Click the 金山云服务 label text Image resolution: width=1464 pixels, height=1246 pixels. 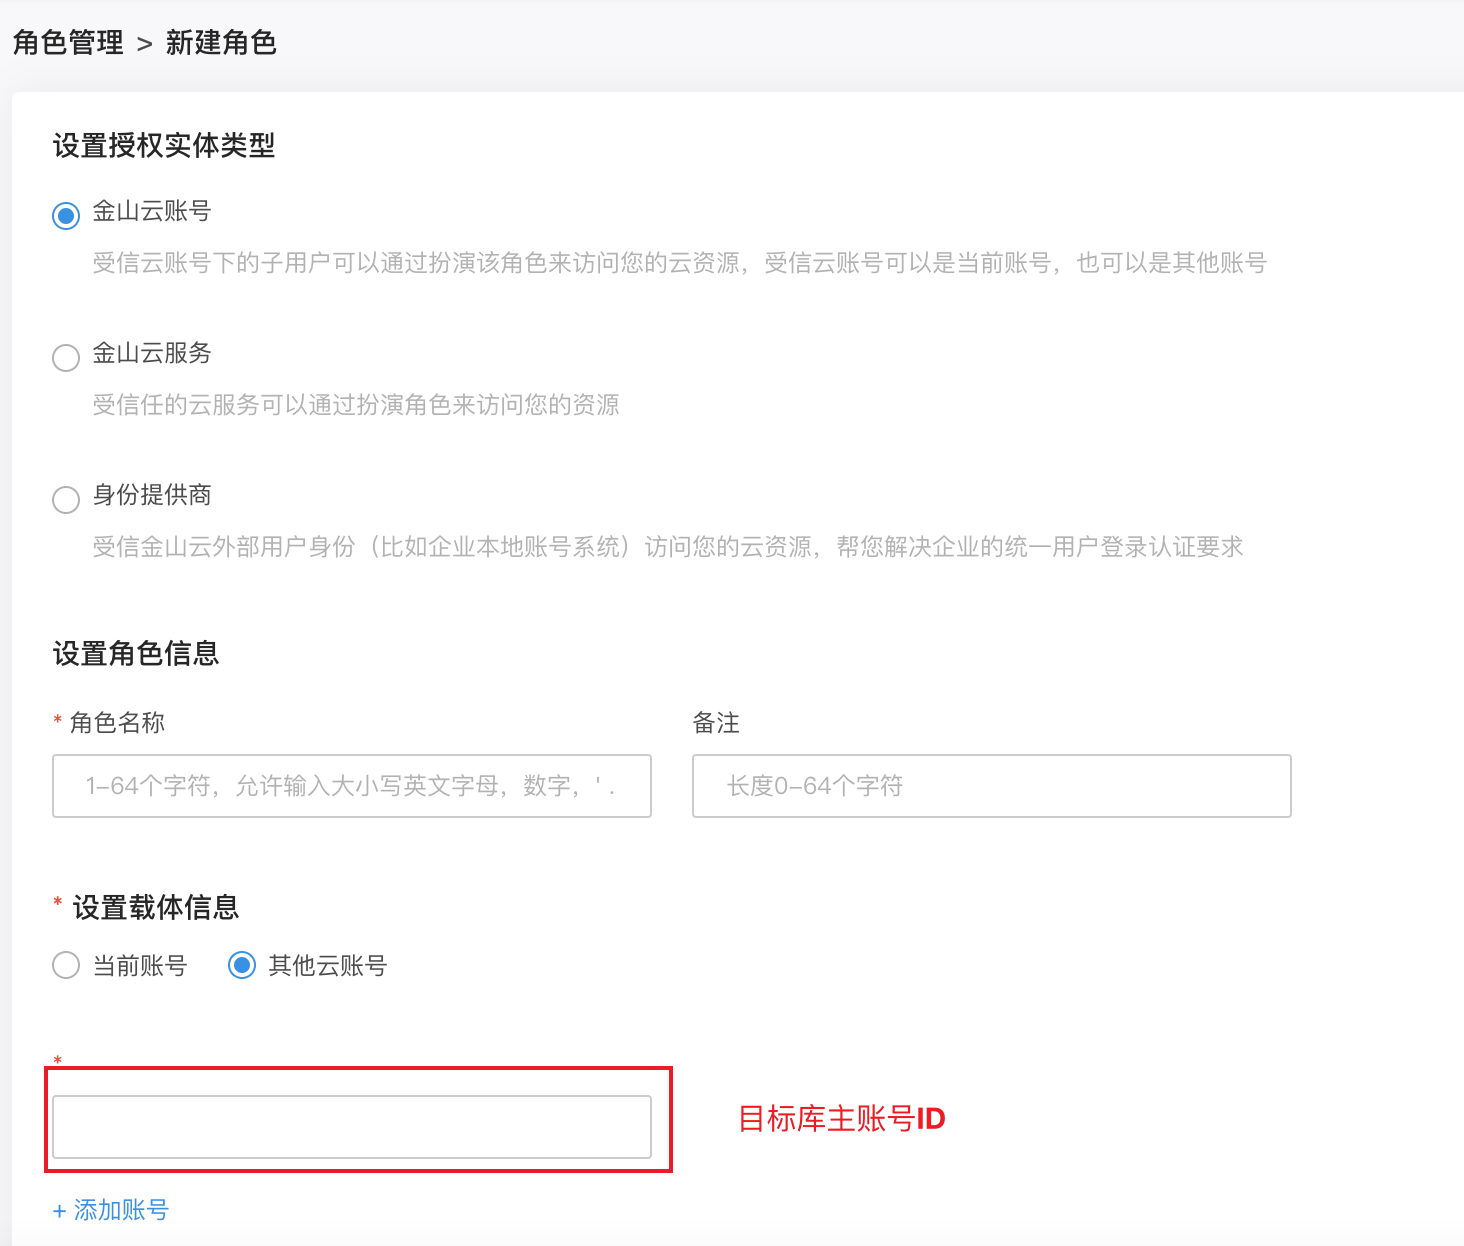[x=152, y=353]
